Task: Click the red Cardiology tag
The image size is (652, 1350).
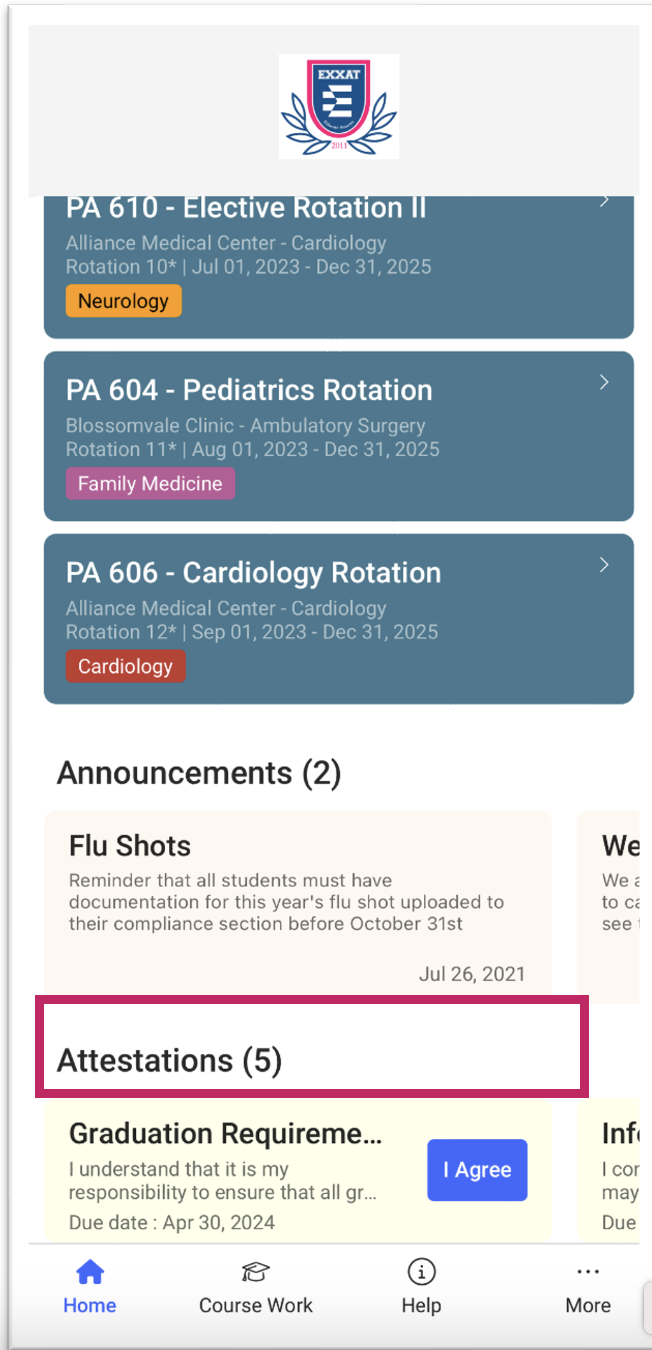Action: [125, 667]
